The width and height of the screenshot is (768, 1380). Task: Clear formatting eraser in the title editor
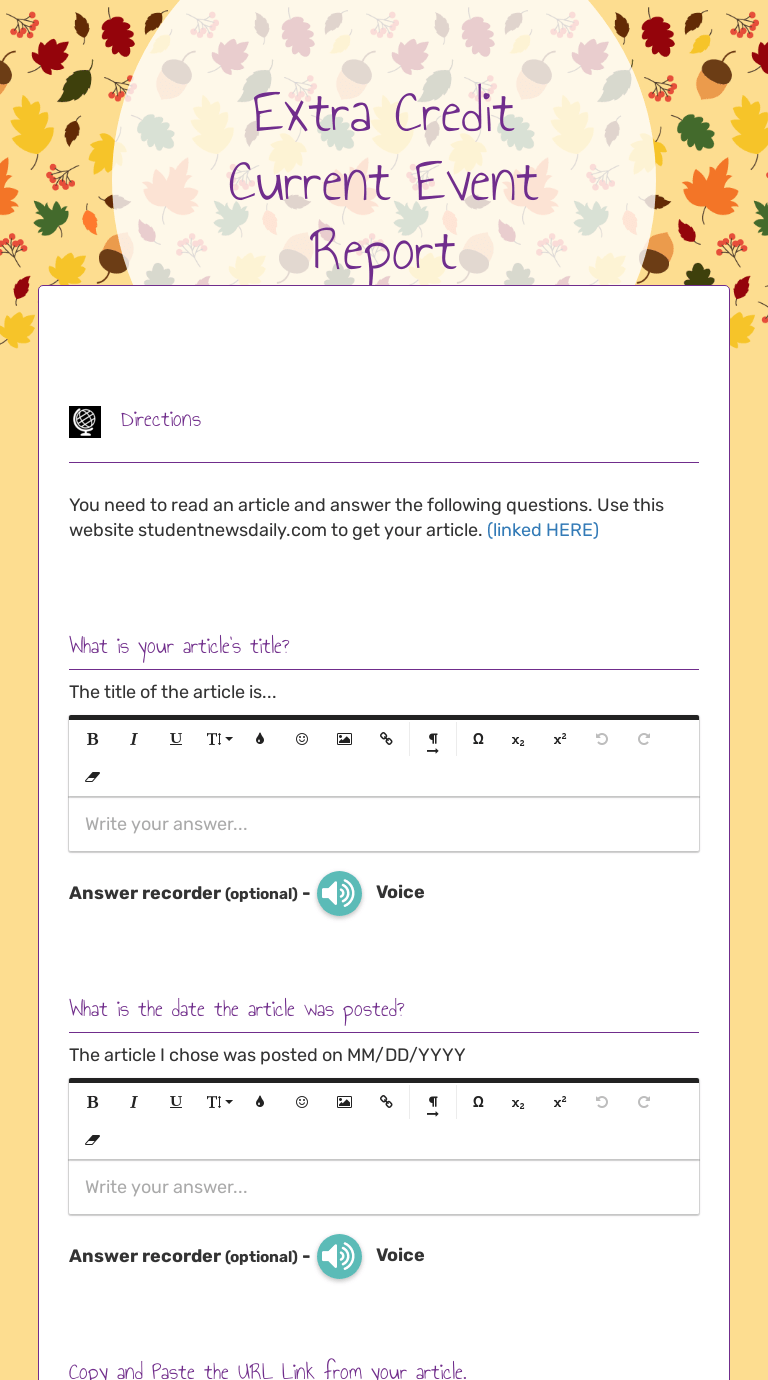tap(93, 777)
